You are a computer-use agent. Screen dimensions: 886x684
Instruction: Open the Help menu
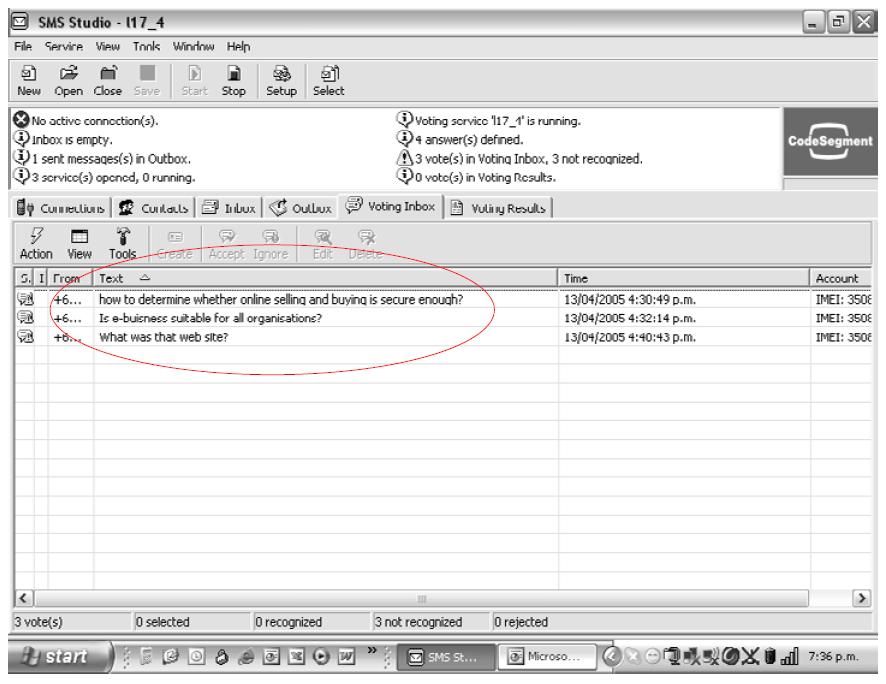click(238, 46)
